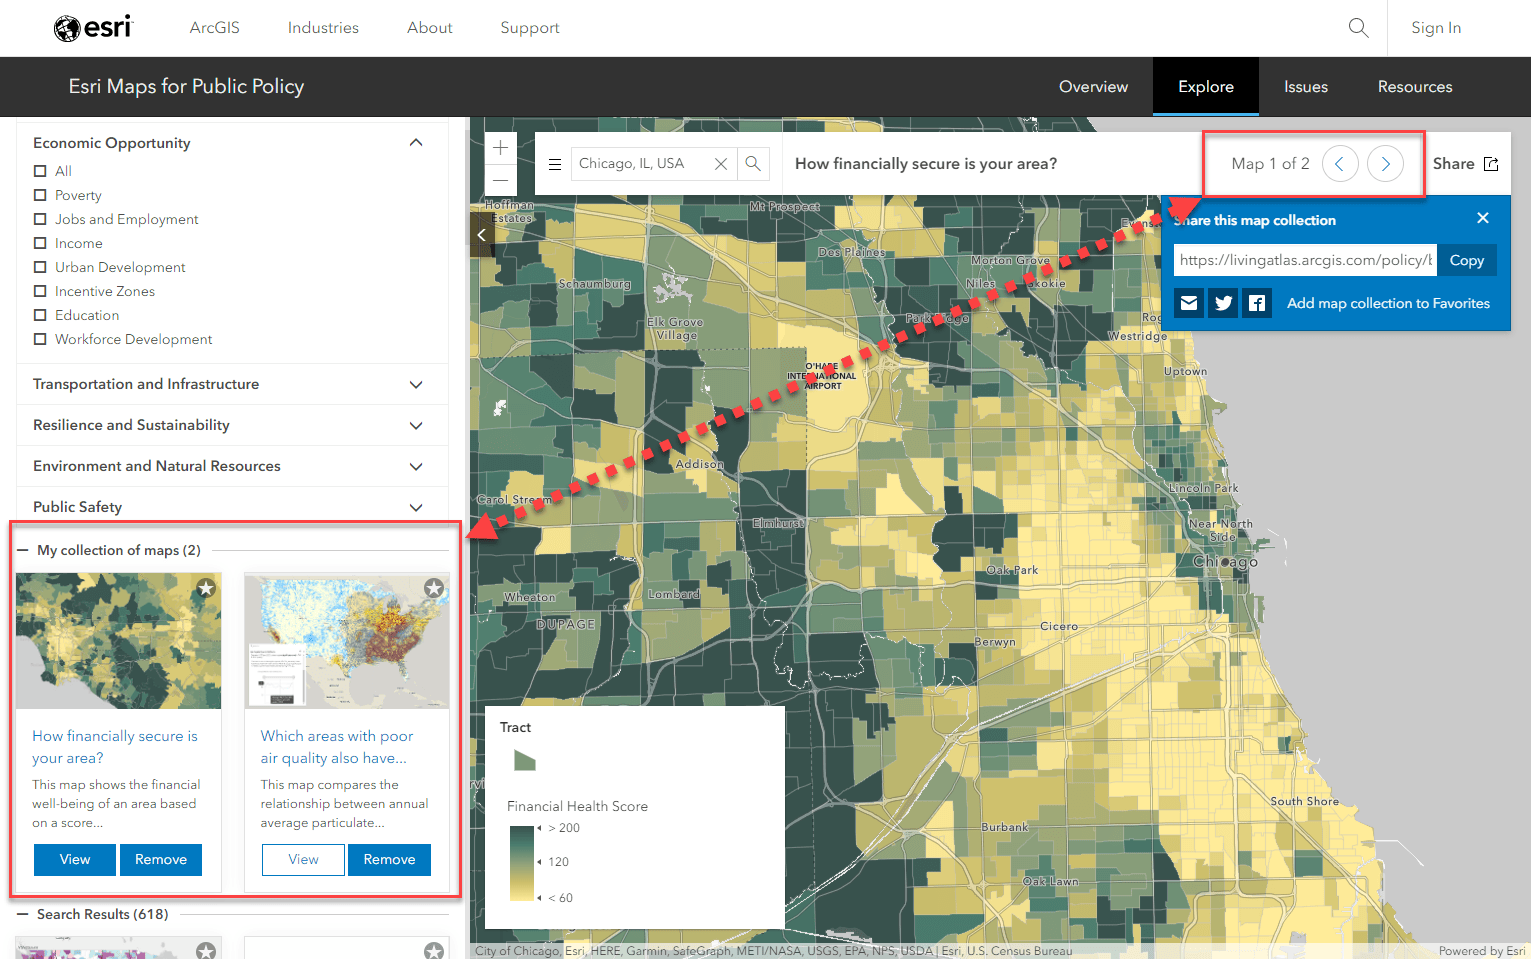Open the Support menu
This screenshot has height=959, width=1531.
pos(530,28)
